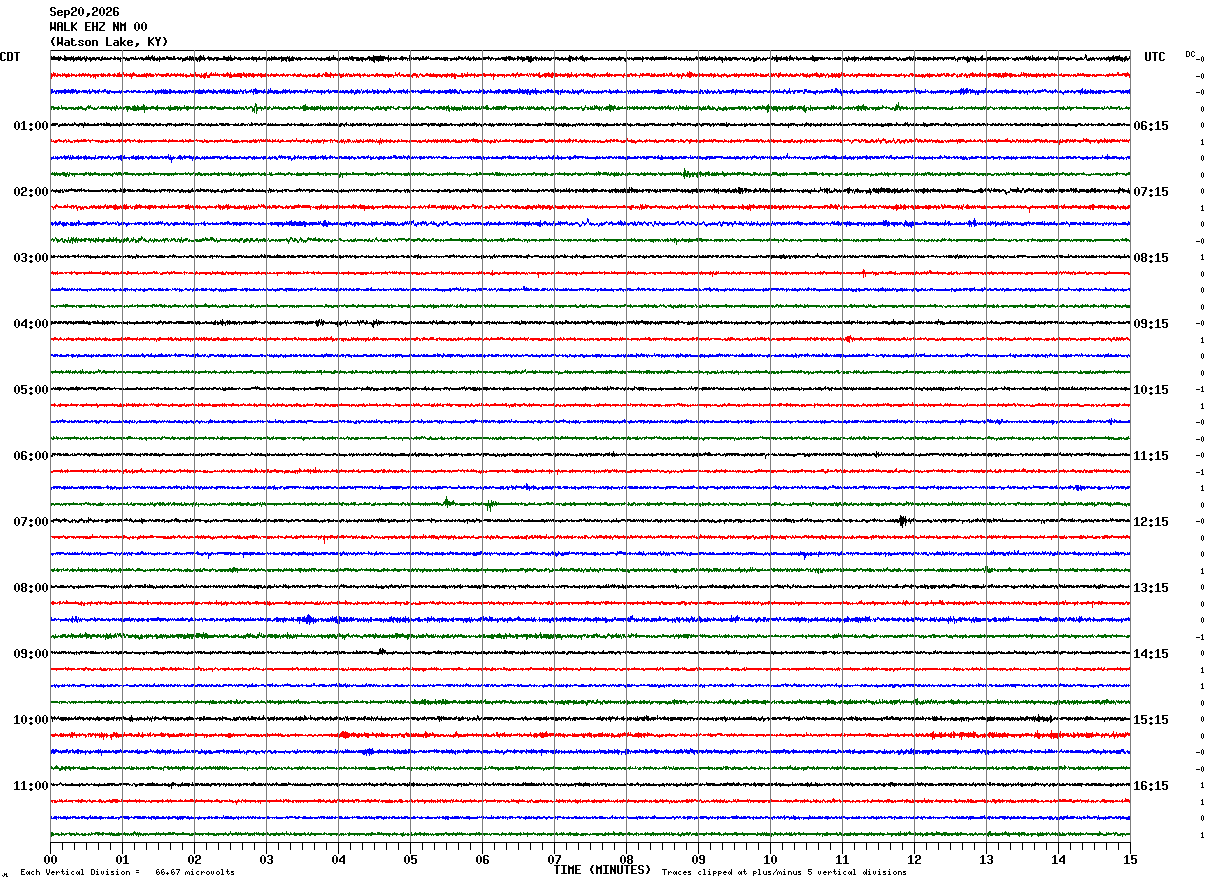Click the 07:00 CDT row label
The image size is (1210, 886).
[x=30, y=522]
